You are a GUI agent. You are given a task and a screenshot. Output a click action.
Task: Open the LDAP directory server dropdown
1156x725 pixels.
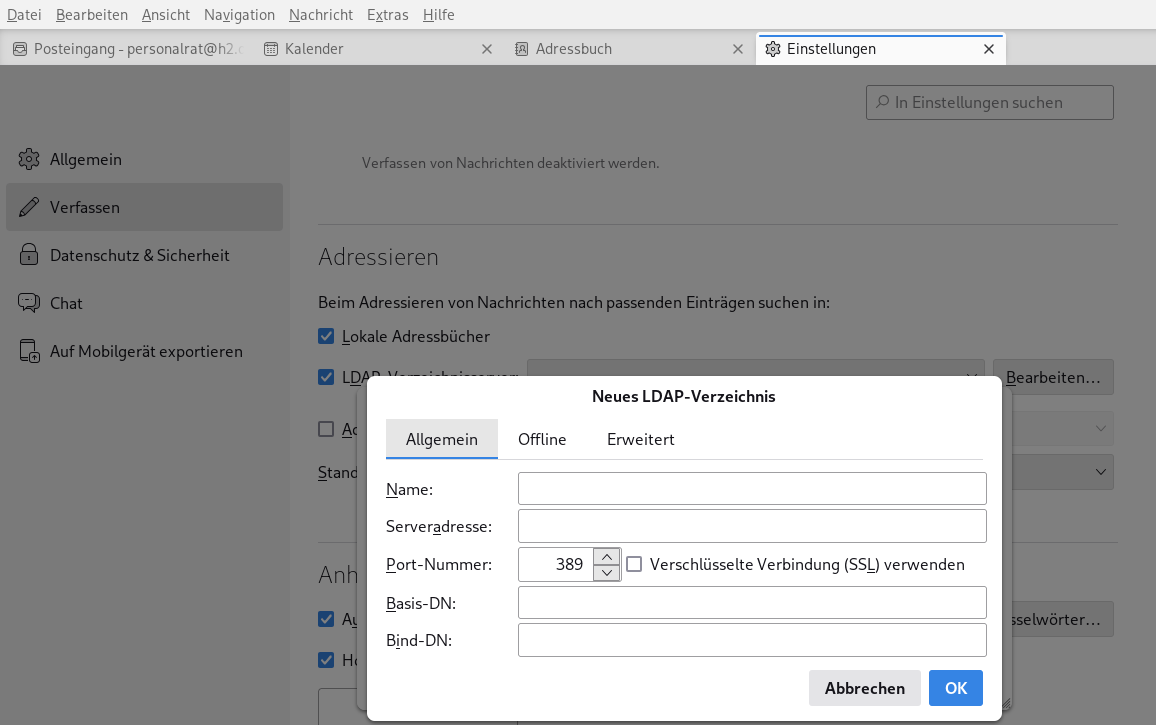click(755, 376)
